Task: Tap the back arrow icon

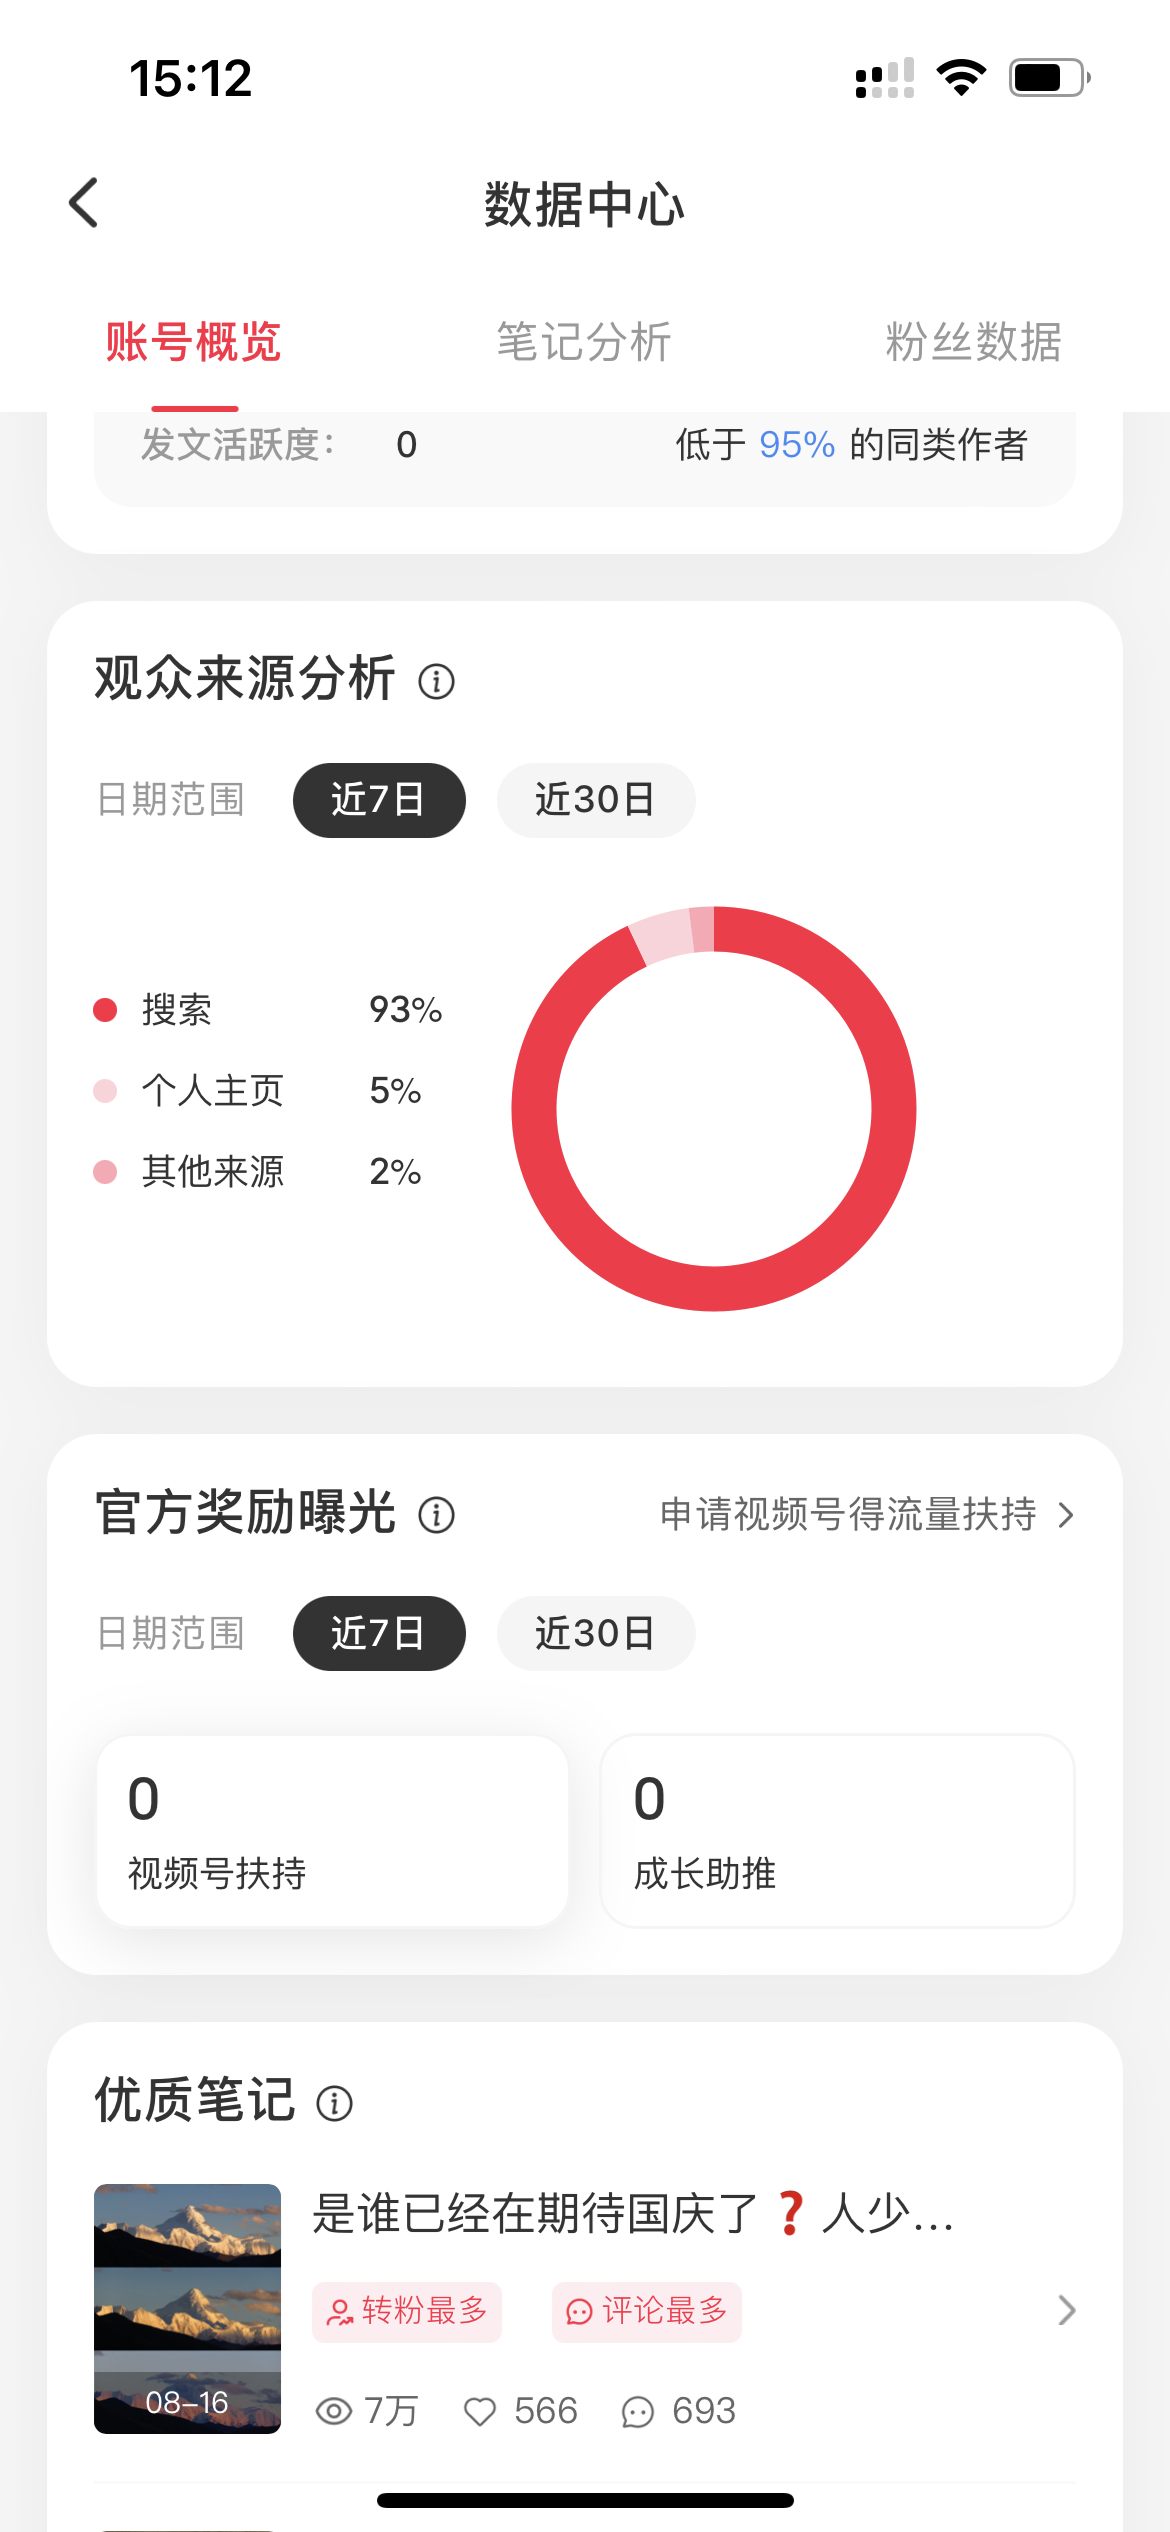Action: tap(84, 203)
